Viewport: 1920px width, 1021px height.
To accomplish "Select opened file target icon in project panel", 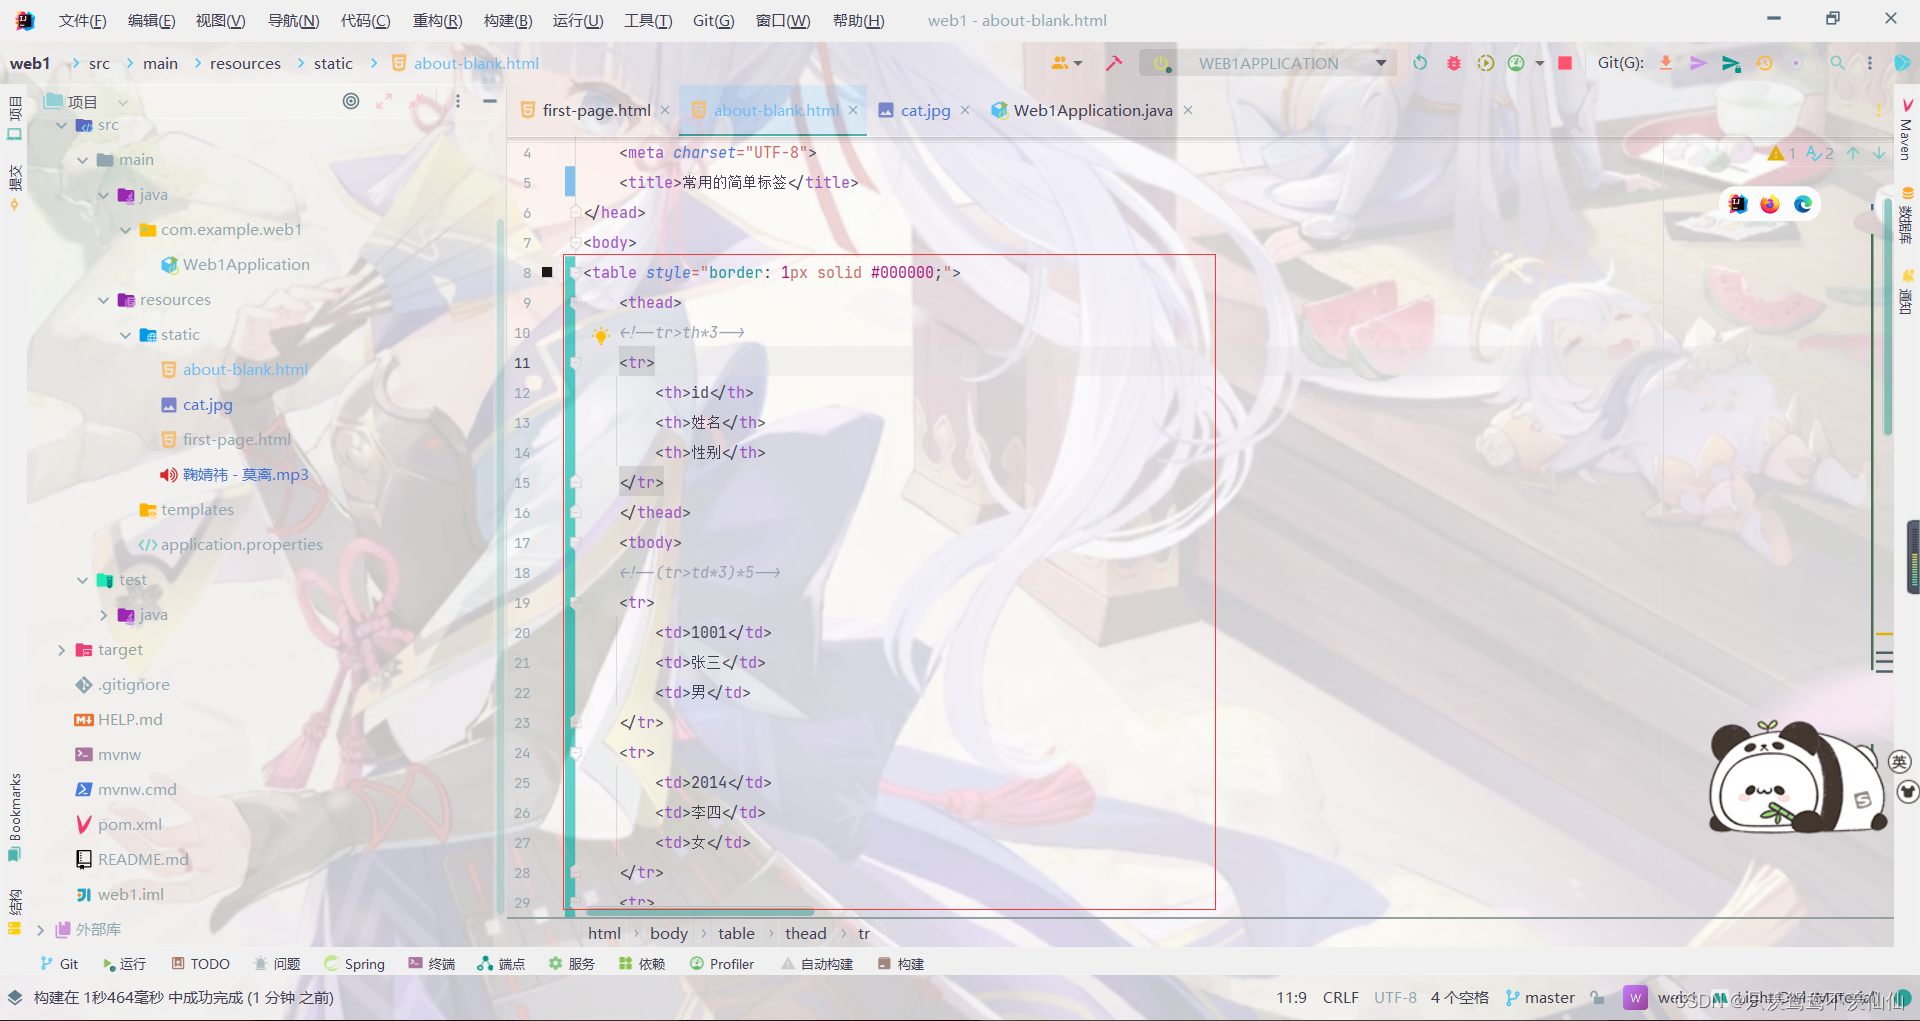I will (x=351, y=101).
